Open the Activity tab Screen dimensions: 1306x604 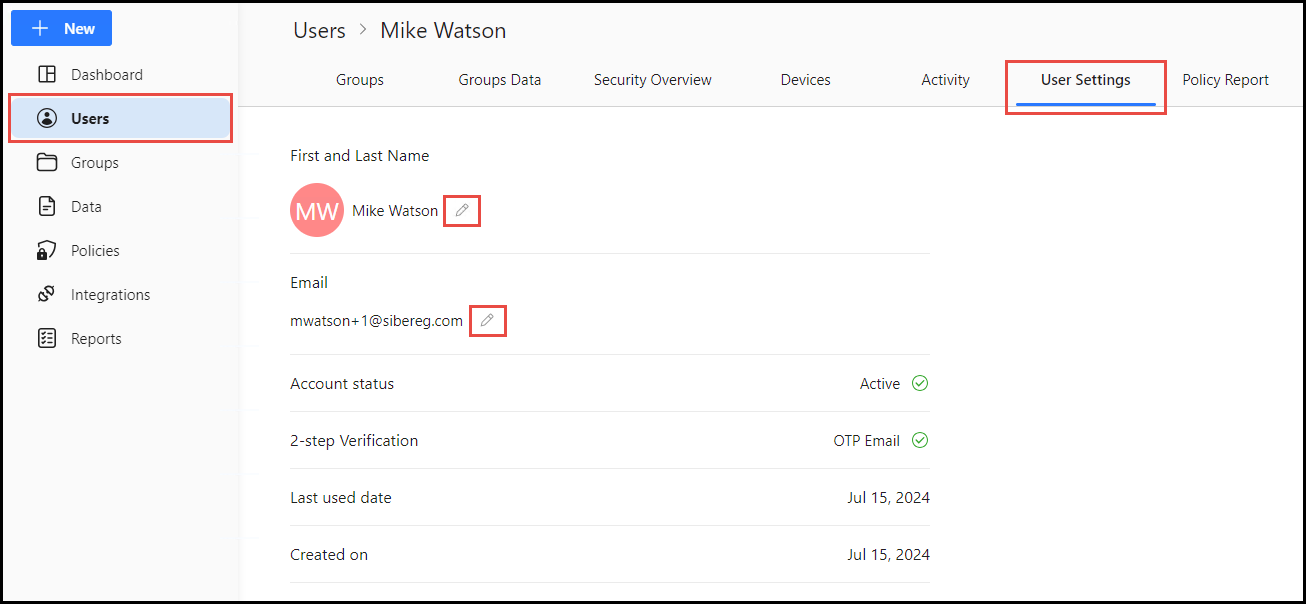tap(945, 80)
